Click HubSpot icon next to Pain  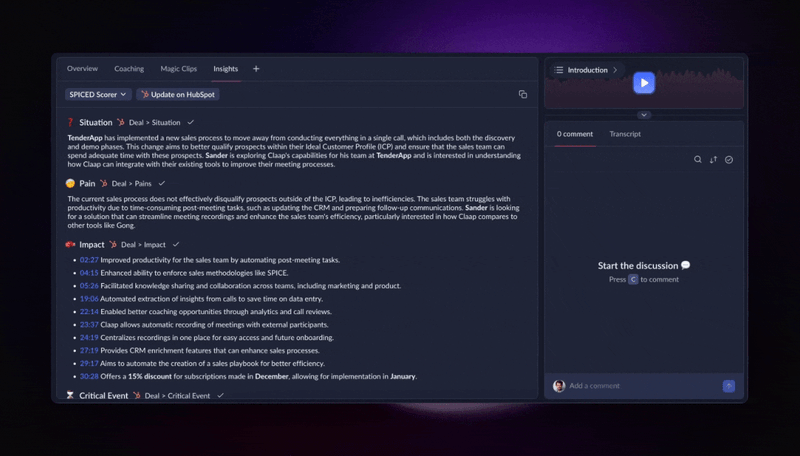pos(104,183)
